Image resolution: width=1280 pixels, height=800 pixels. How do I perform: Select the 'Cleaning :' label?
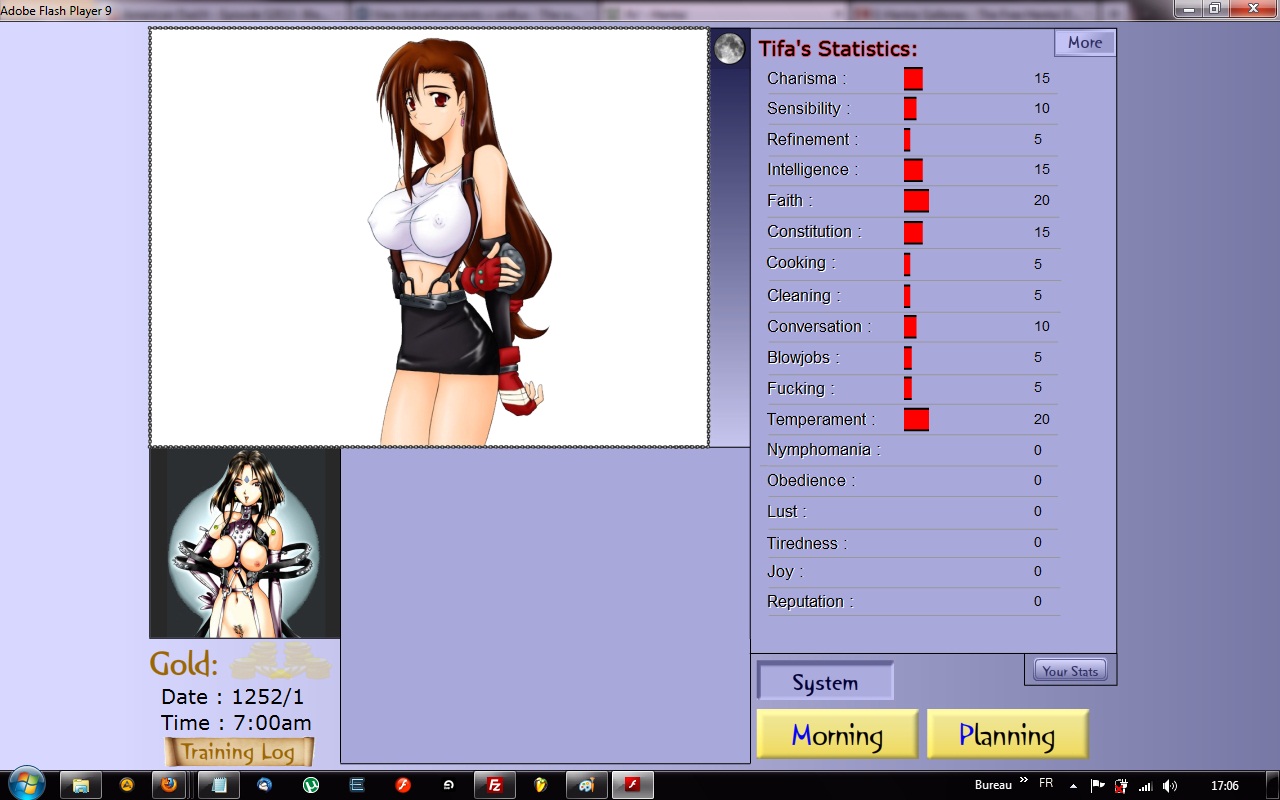pyautogui.click(x=804, y=295)
